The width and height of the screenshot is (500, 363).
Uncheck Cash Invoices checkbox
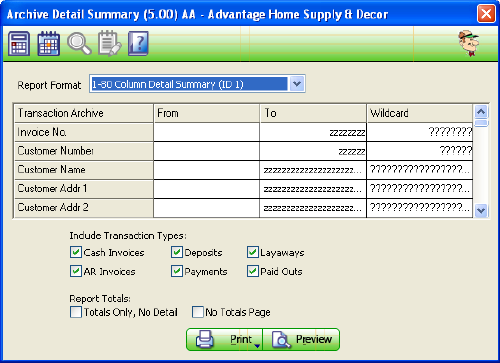pos(76,252)
